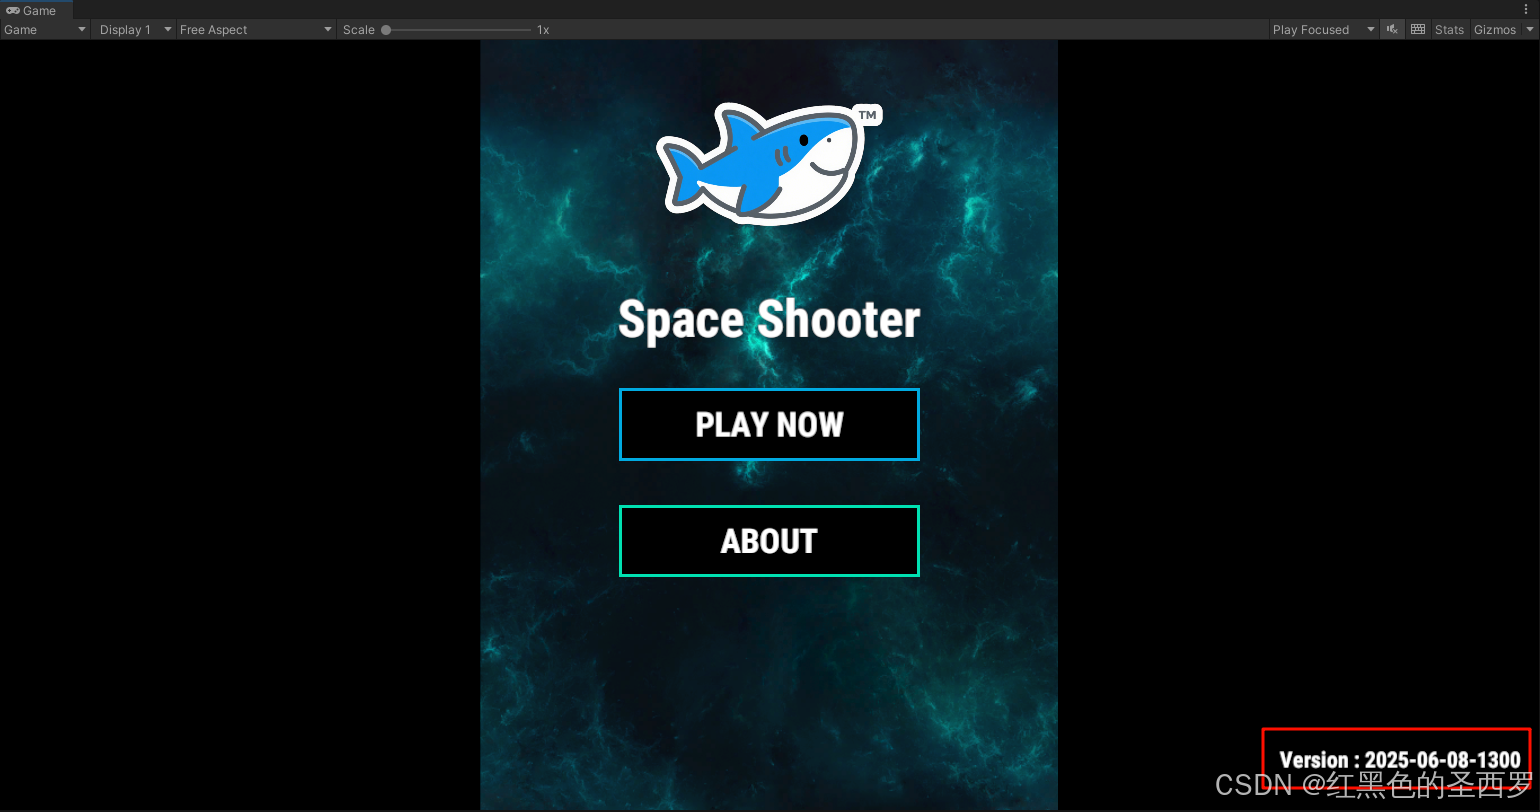The image size is (1540, 812).
Task: Click the Space Shooter title text
Action: 769,320
